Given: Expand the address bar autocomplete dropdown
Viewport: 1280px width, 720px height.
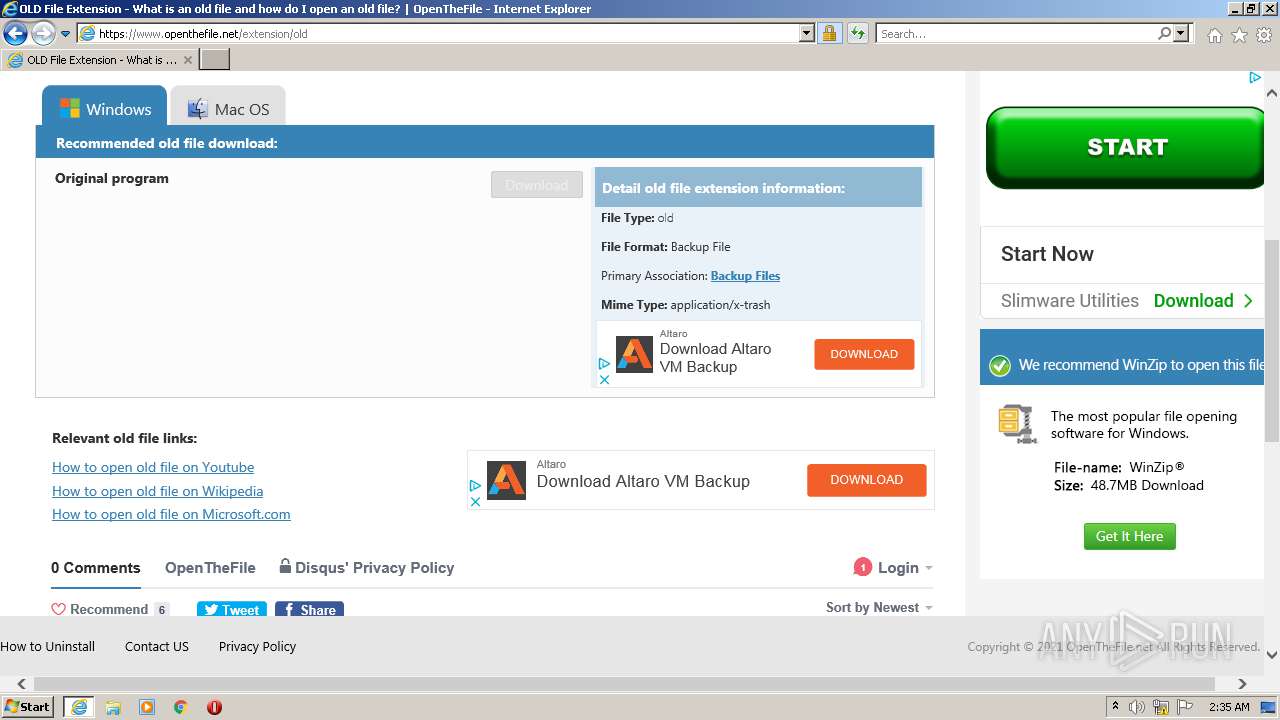Looking at the screenshot, I should point(807,33).
